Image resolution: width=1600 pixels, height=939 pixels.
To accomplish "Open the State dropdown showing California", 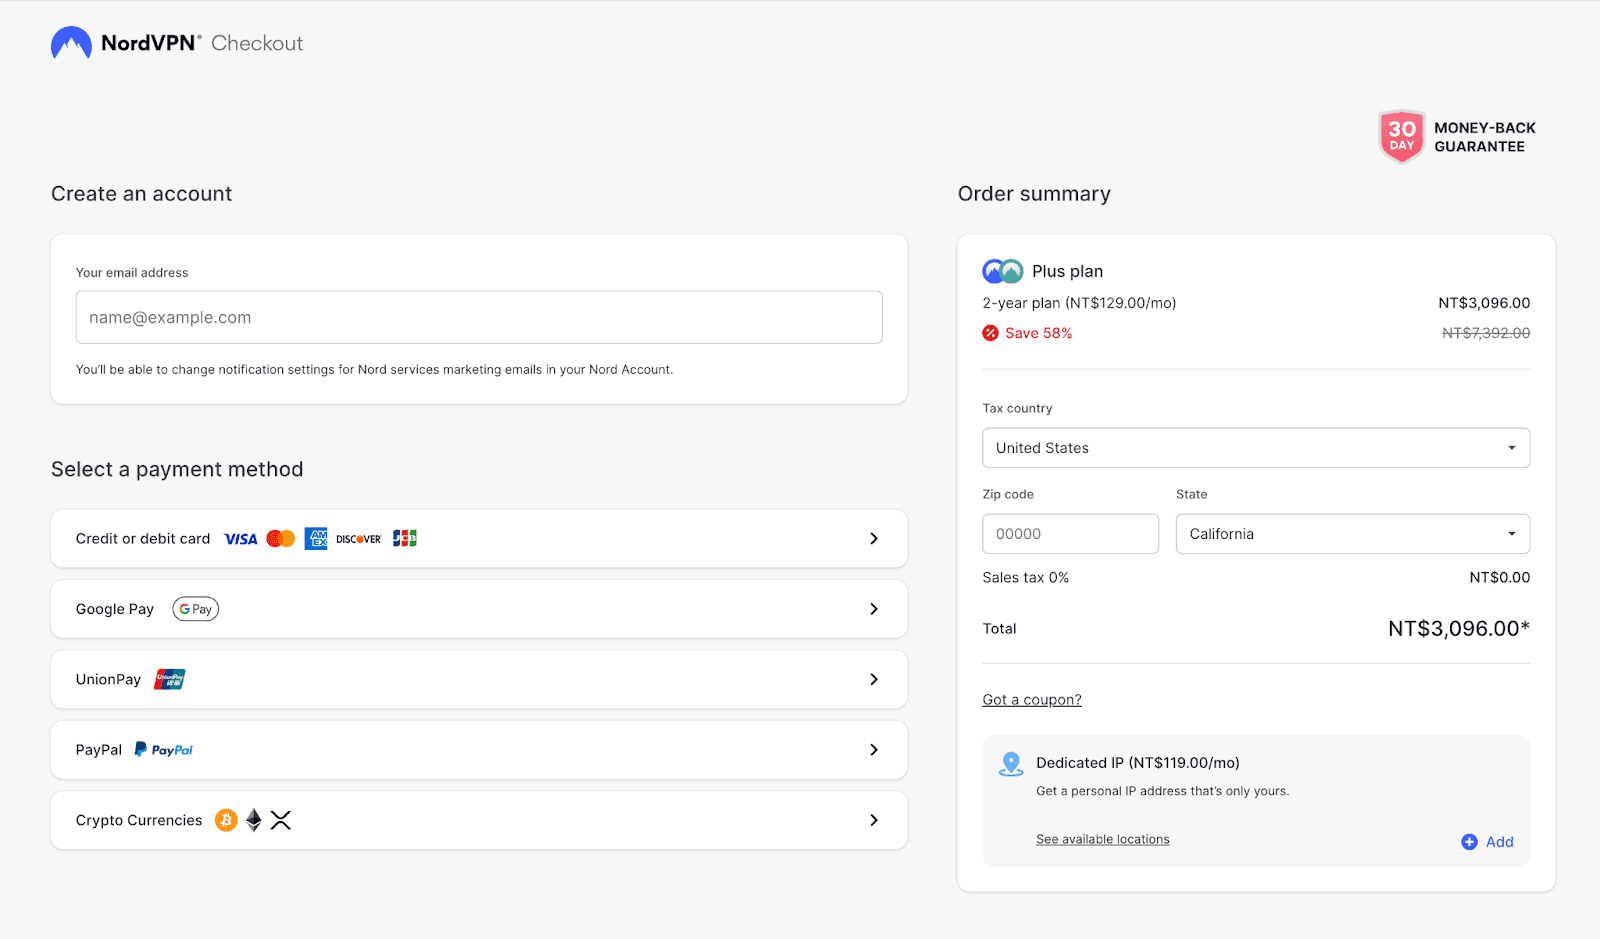I will tap(1352, 534).
